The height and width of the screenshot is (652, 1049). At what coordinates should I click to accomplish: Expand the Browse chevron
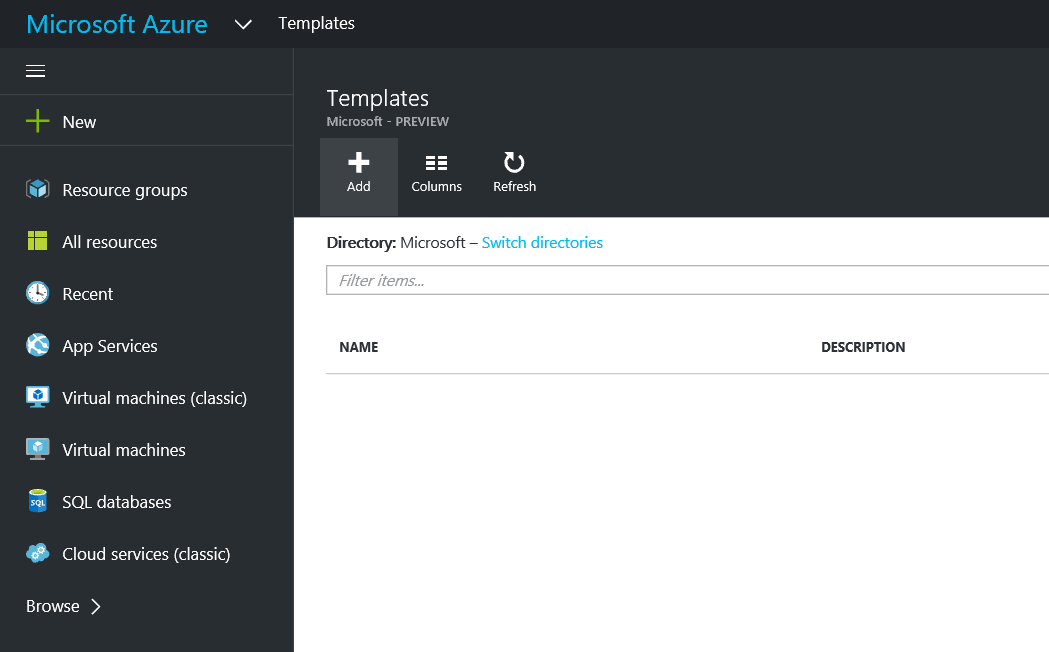click(x=96, y=606)
